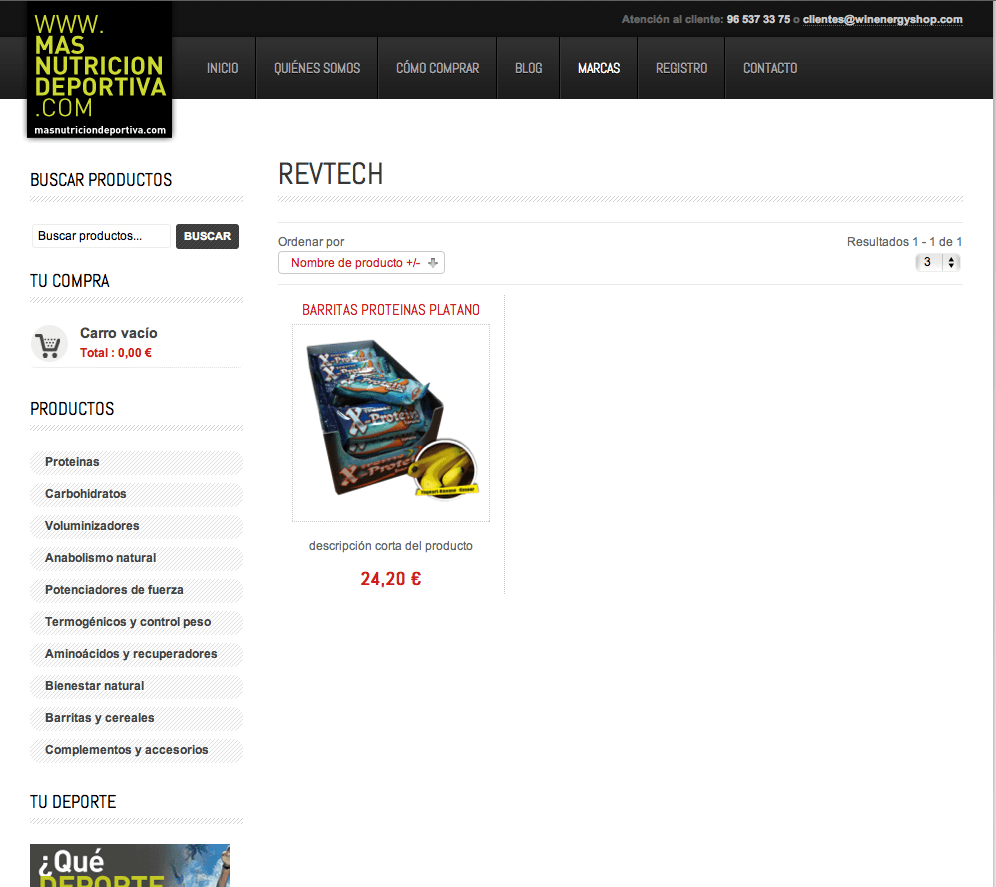Open Complementos y accesorios category

137,750
